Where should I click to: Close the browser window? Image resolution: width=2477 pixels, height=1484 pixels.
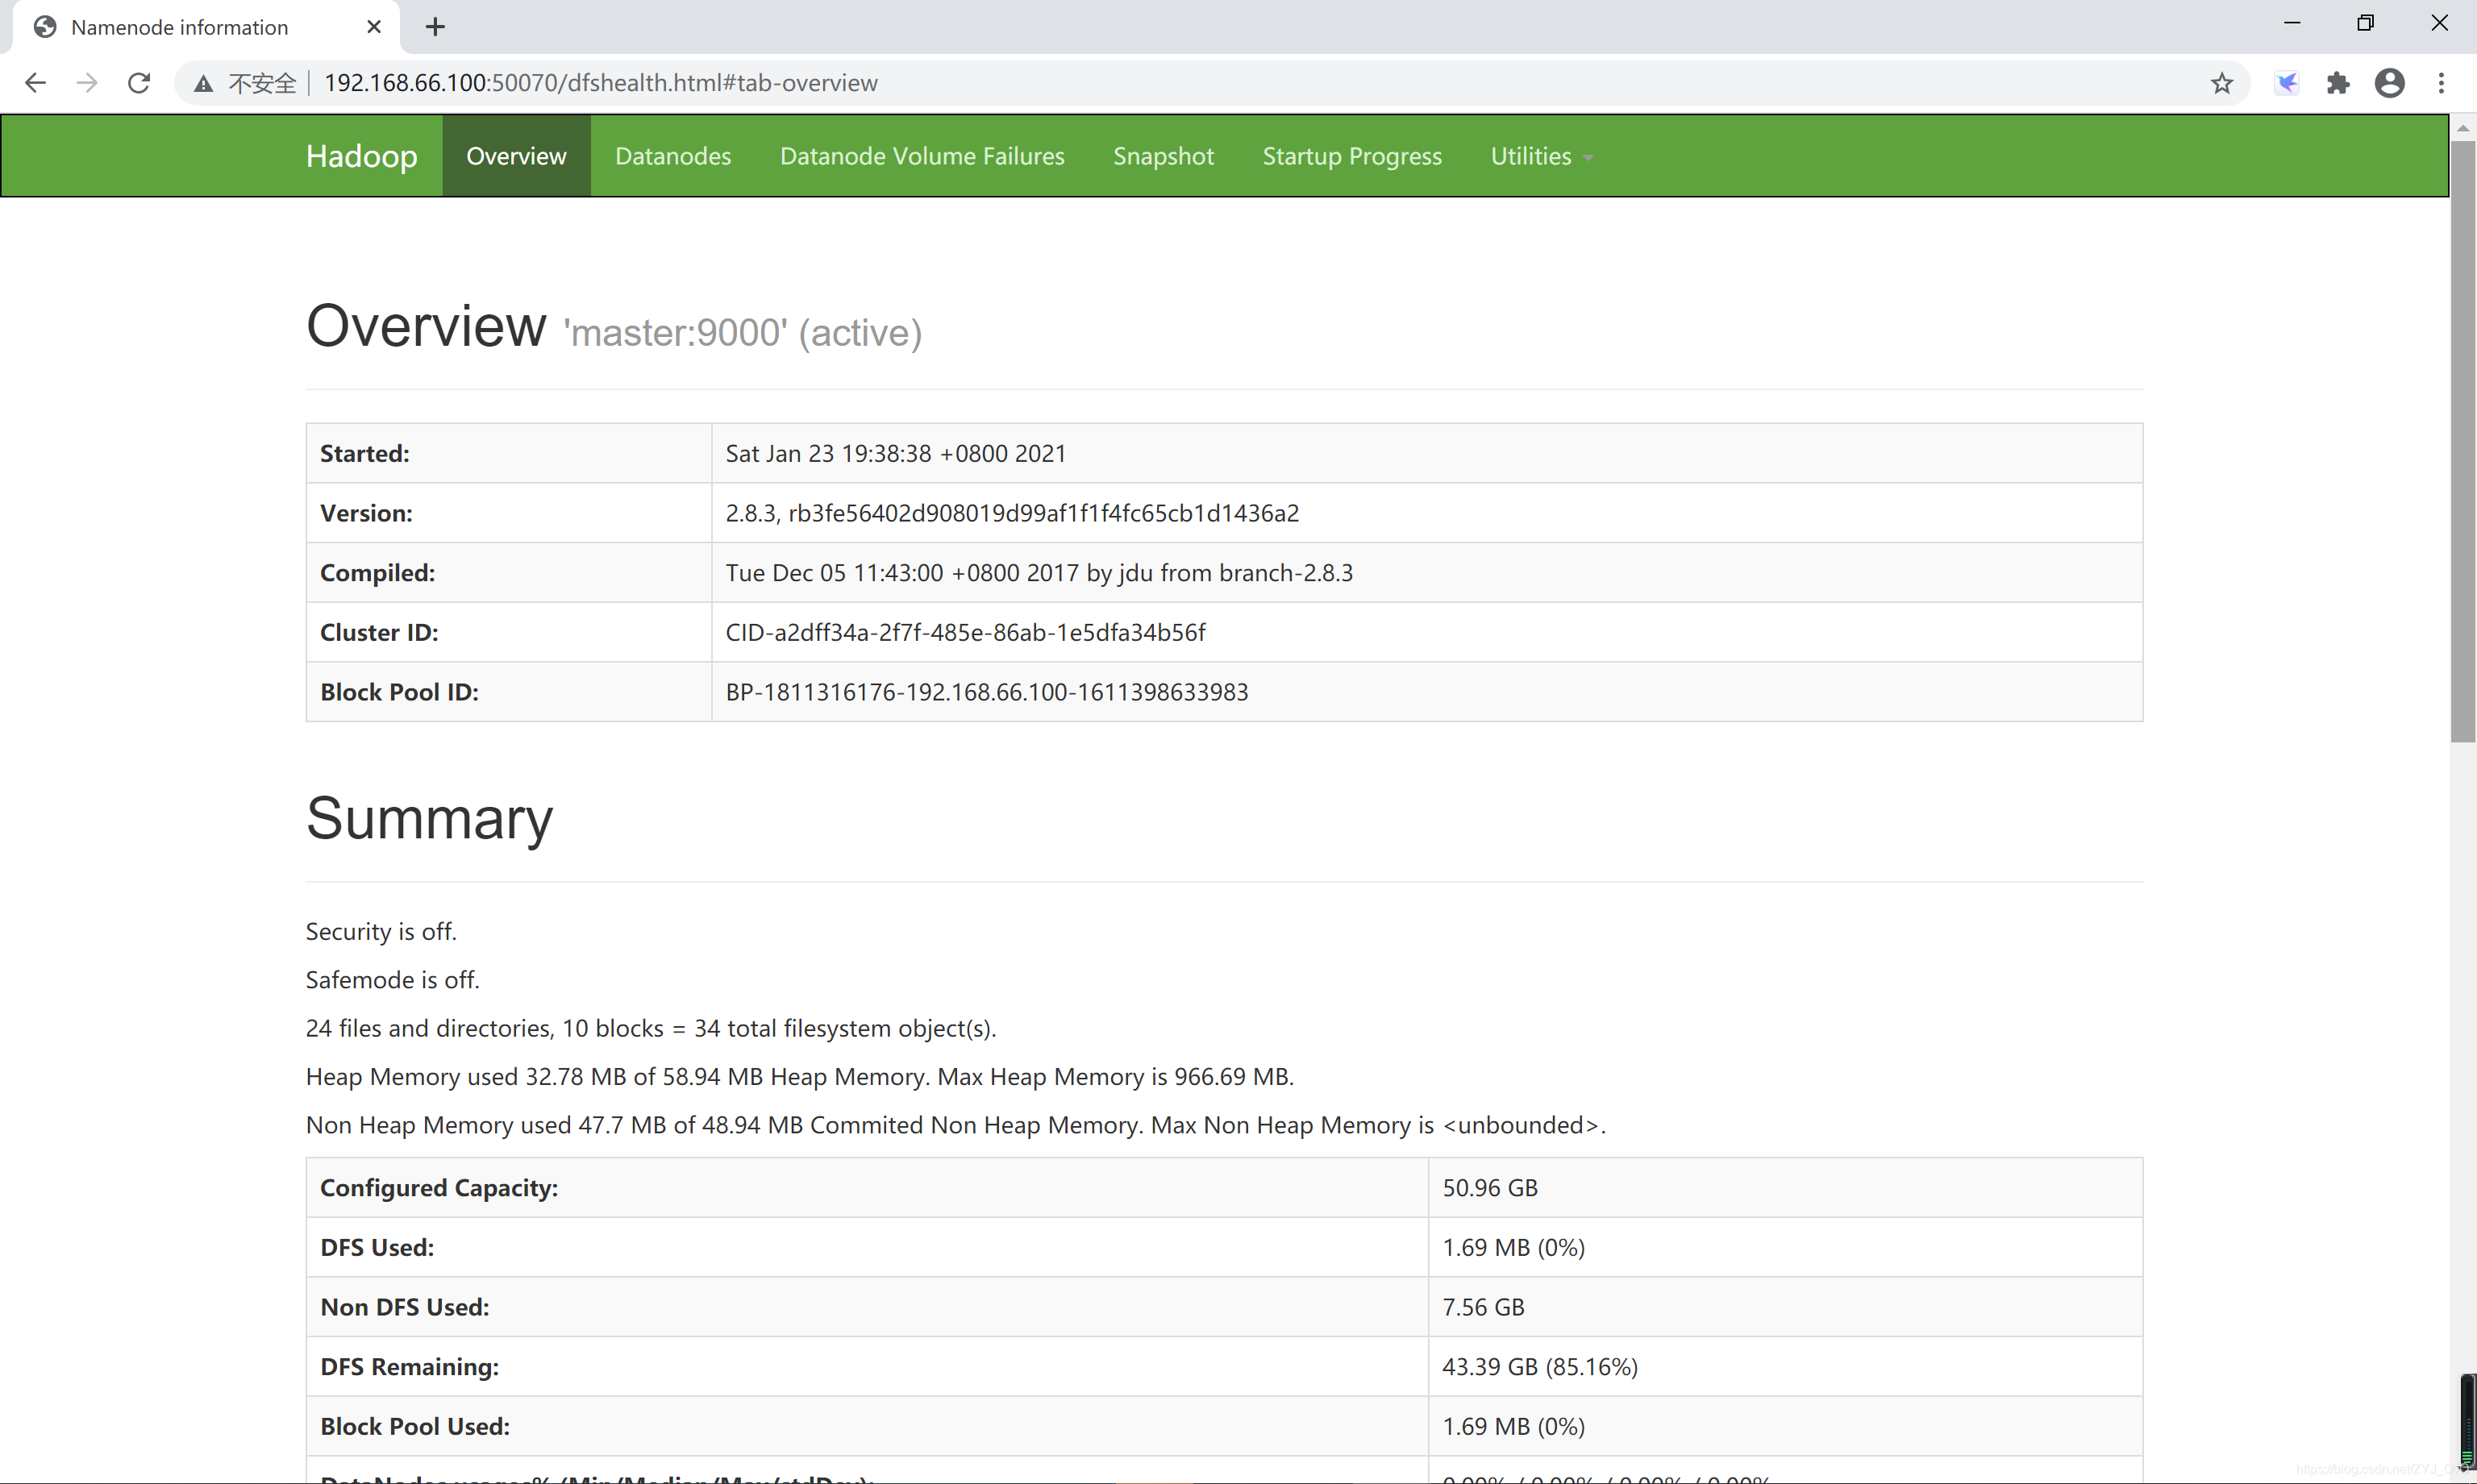click(x=2439, y=23)
